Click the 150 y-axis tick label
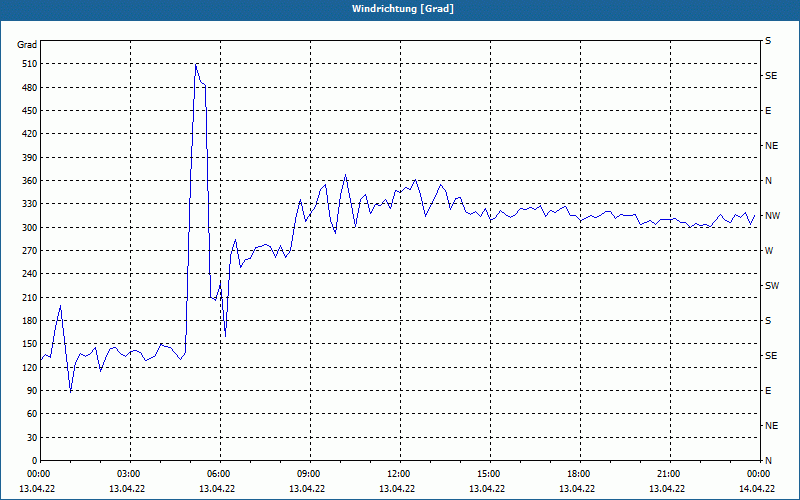 click(30, 344)
